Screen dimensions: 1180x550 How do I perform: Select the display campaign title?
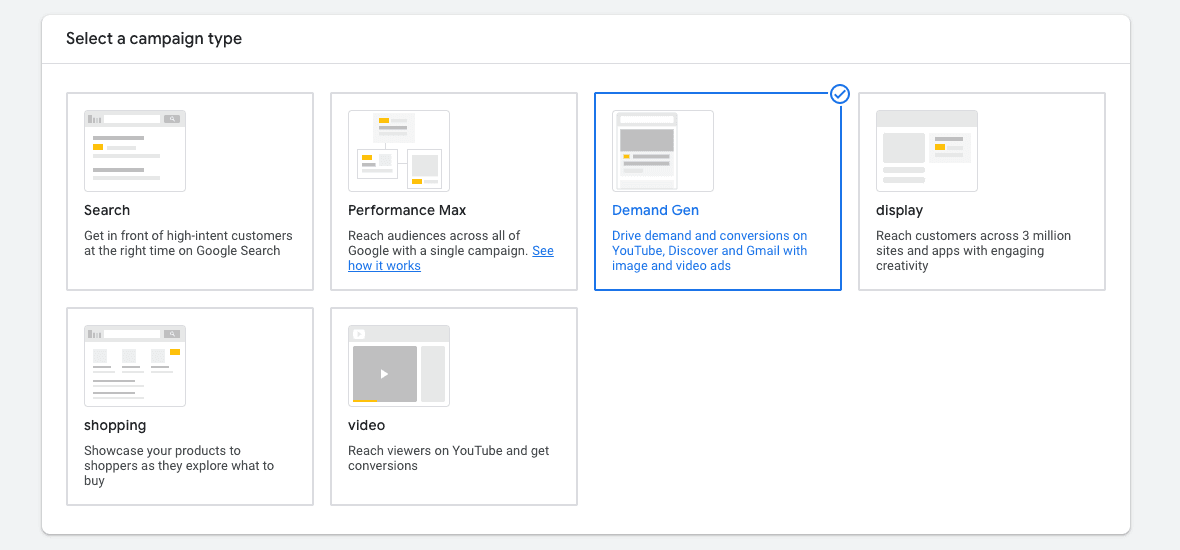[x=899, y=210]
